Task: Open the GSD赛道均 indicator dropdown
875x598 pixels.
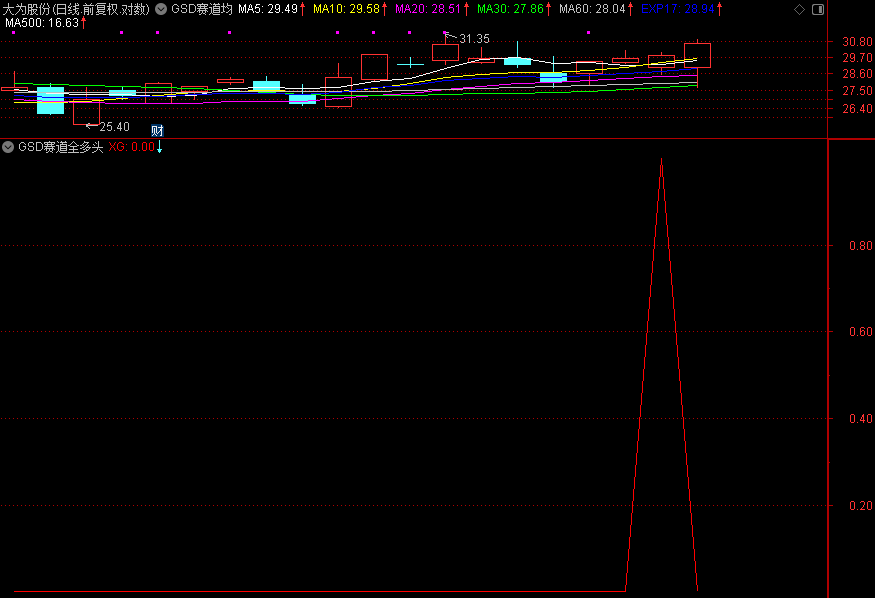Action: (161, 9)
